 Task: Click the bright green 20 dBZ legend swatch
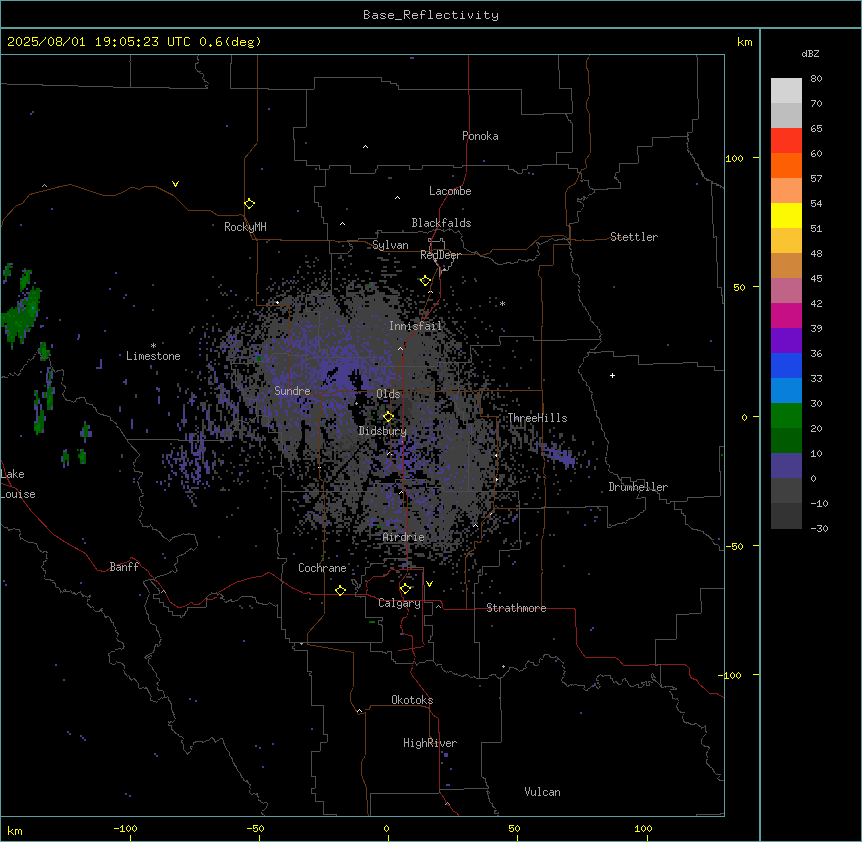pos(786,416)
